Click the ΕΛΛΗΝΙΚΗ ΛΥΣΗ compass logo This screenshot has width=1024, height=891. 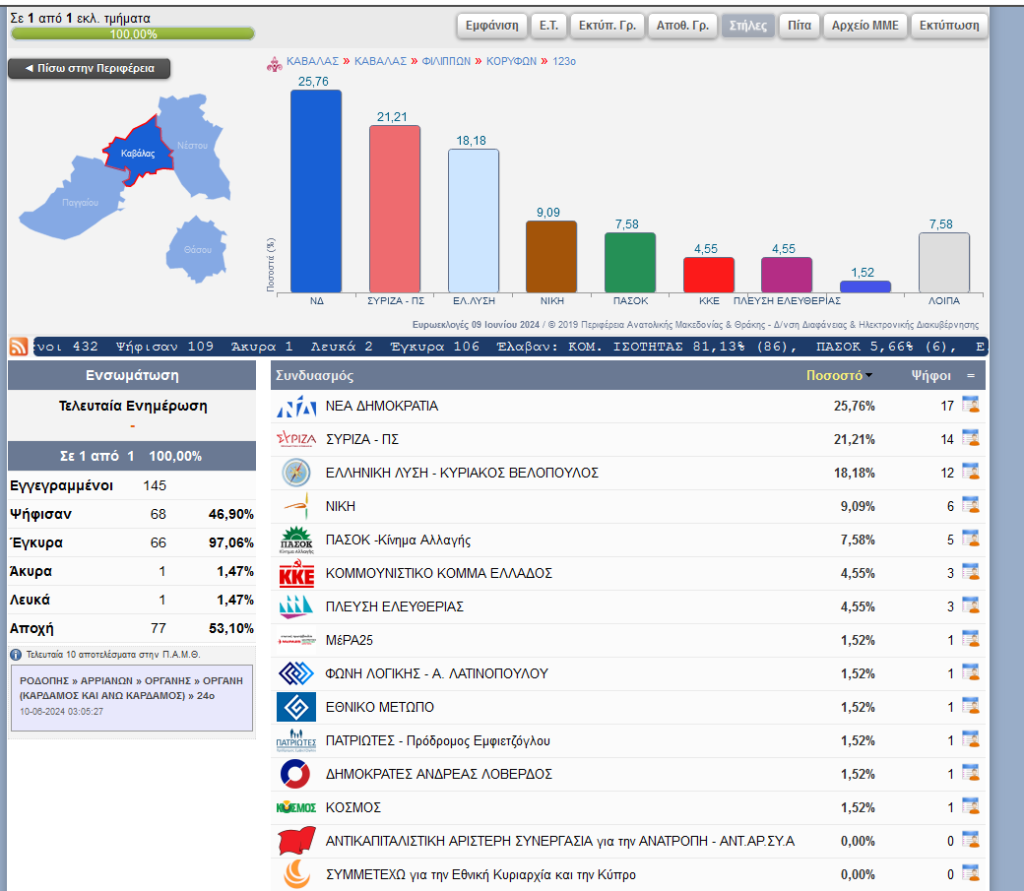pos(296,472)
